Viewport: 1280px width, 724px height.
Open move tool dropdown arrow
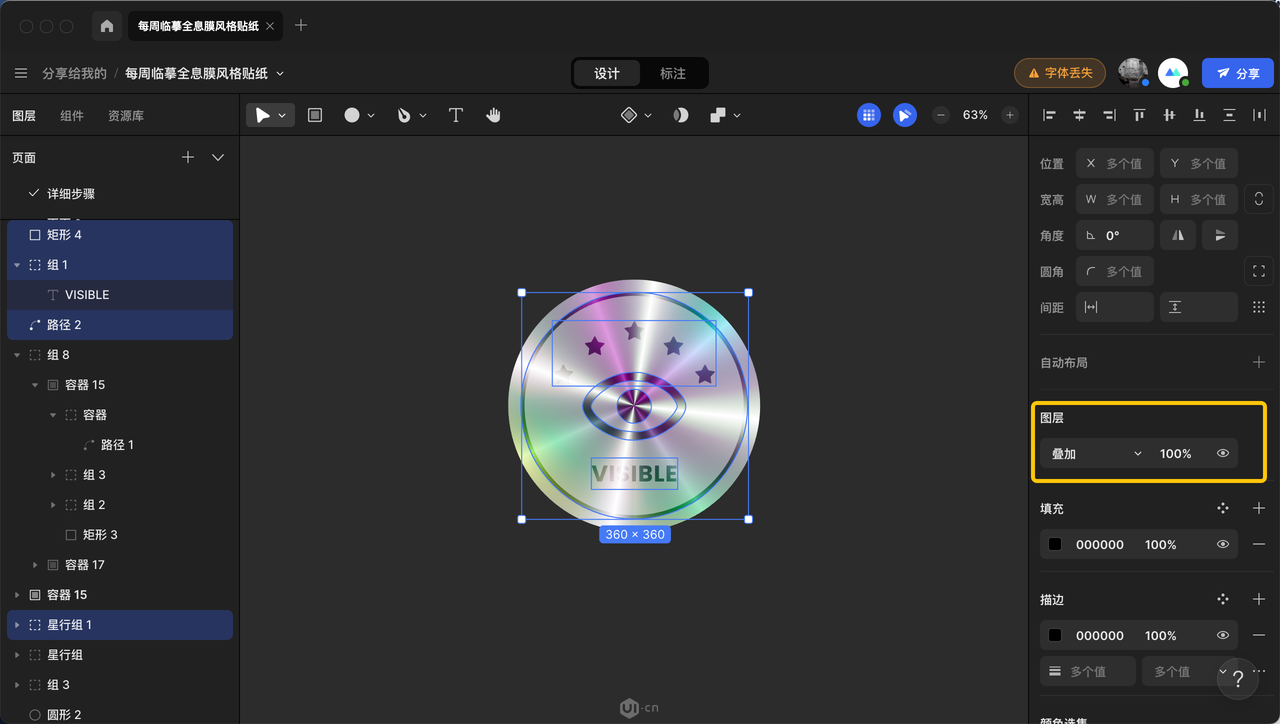[x=282, y=116]
